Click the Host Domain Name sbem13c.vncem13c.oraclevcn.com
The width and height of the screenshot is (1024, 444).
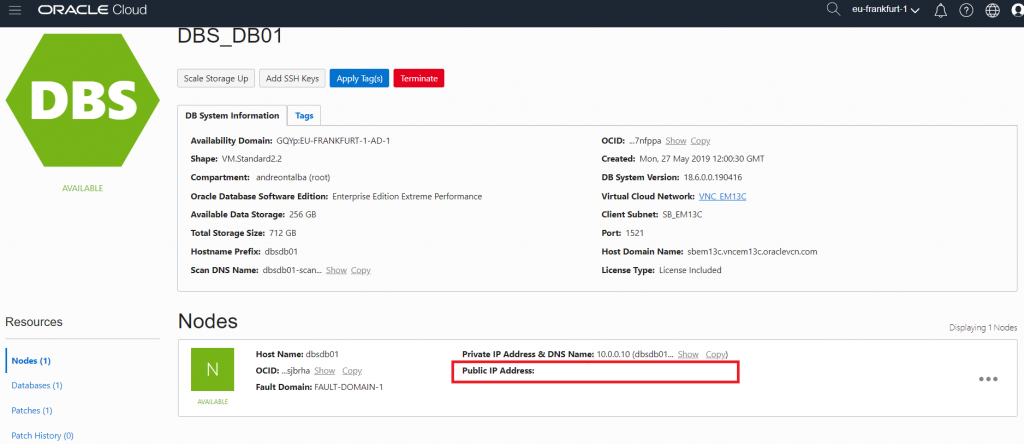pyautogui.click(x=752, y=251)
